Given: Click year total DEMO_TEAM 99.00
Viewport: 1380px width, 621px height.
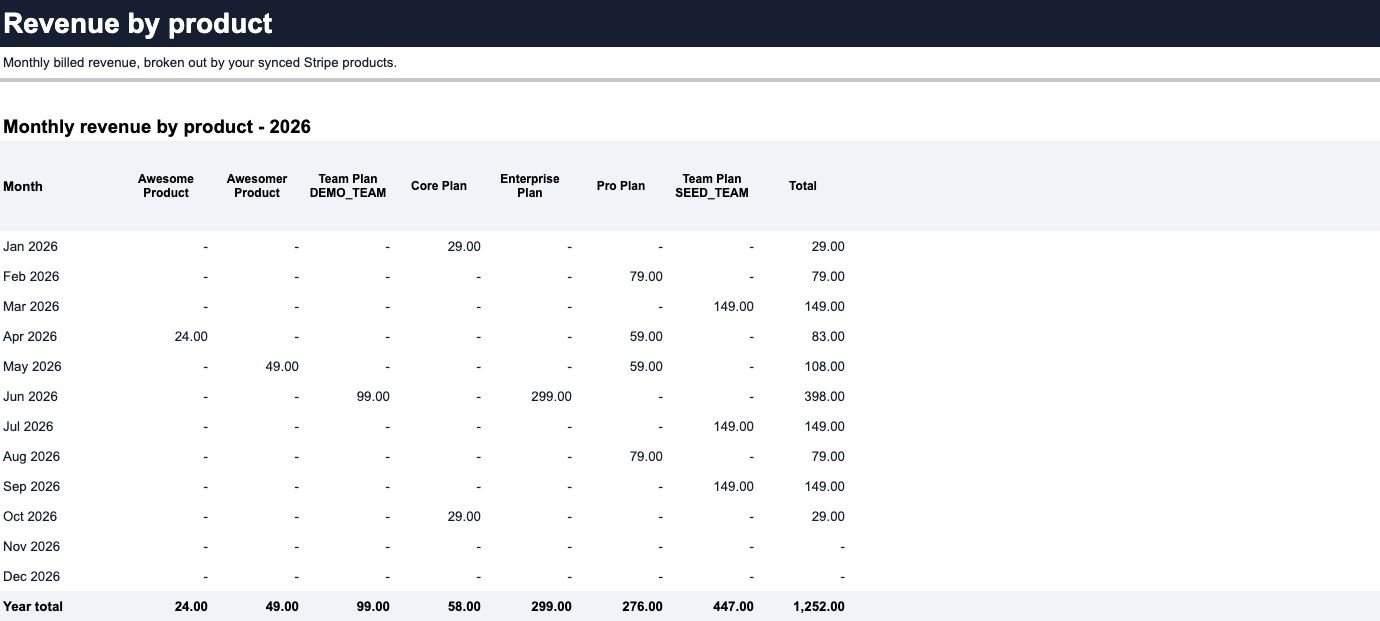Looking at the screenshot, I should click(x=373, y=606).
